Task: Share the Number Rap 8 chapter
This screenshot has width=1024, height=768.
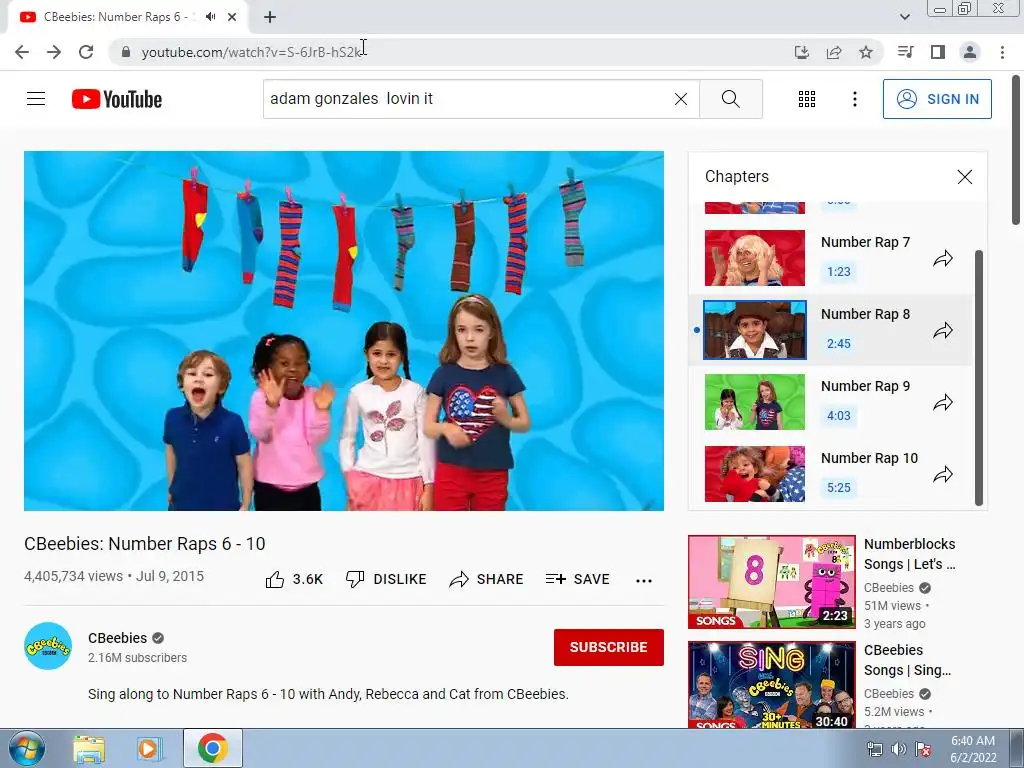Action: pos(943,330)
